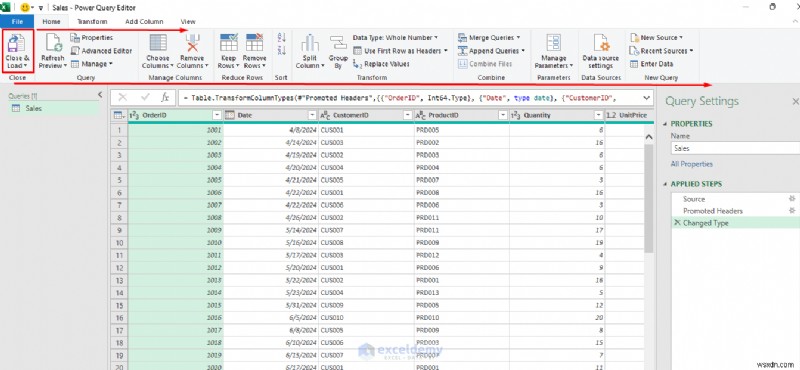This screenshot has width=800, height=370.
Task: Collapse the PROPERTIES section
Action: pos(666,124)
